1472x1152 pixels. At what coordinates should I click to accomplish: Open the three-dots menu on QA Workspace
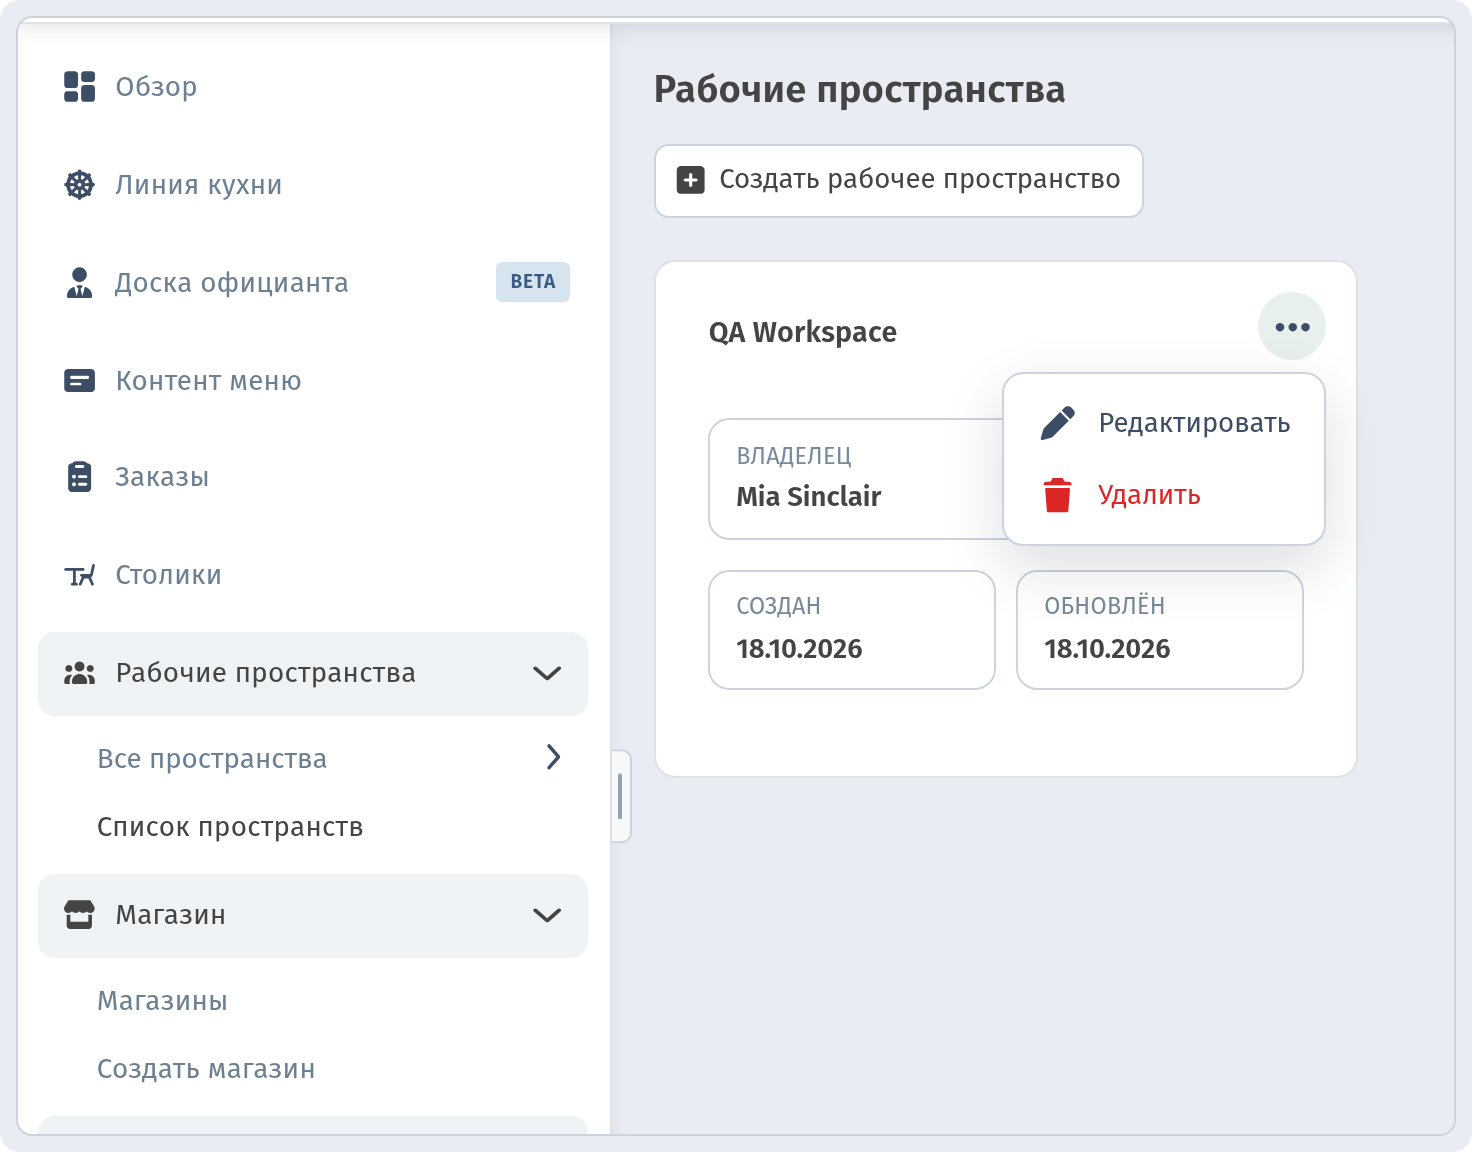[x=1292, y=327]
